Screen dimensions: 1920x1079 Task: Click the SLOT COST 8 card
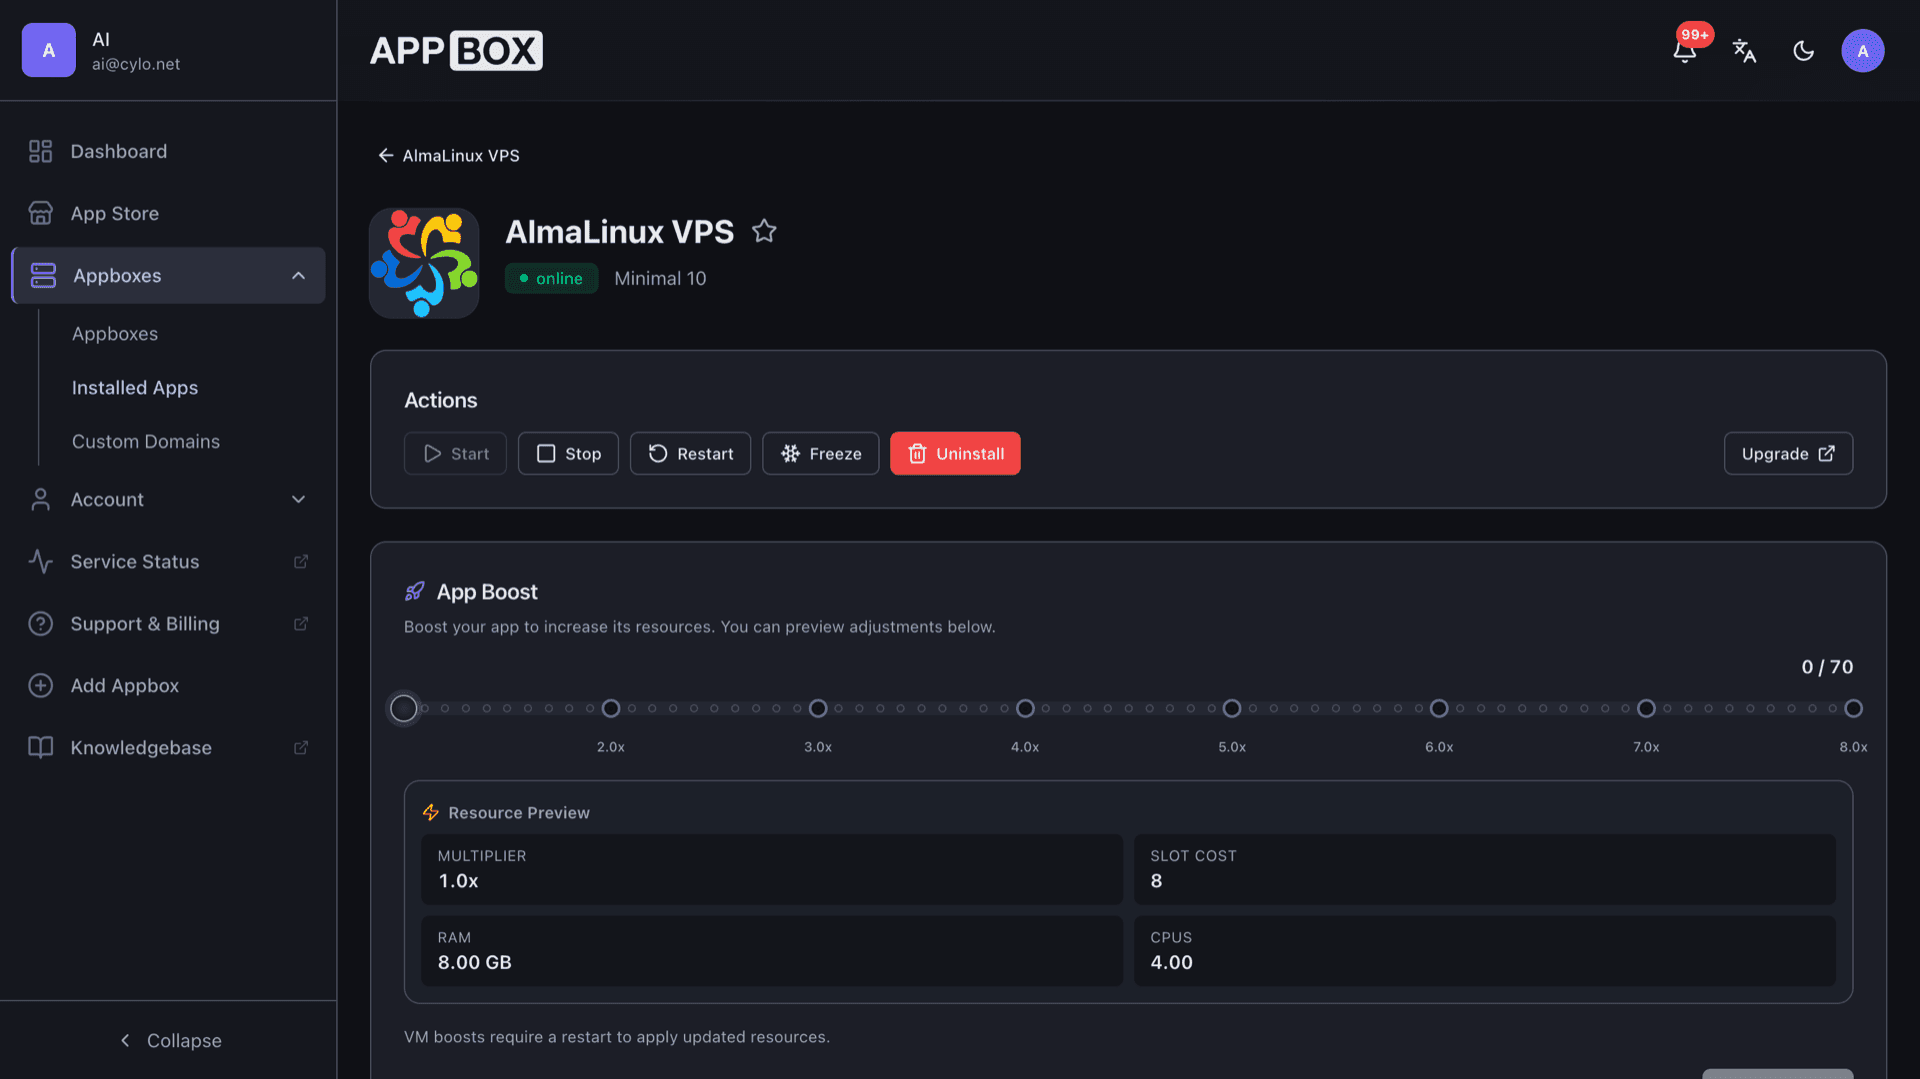pyautogui.click(x=1484, y=869)
